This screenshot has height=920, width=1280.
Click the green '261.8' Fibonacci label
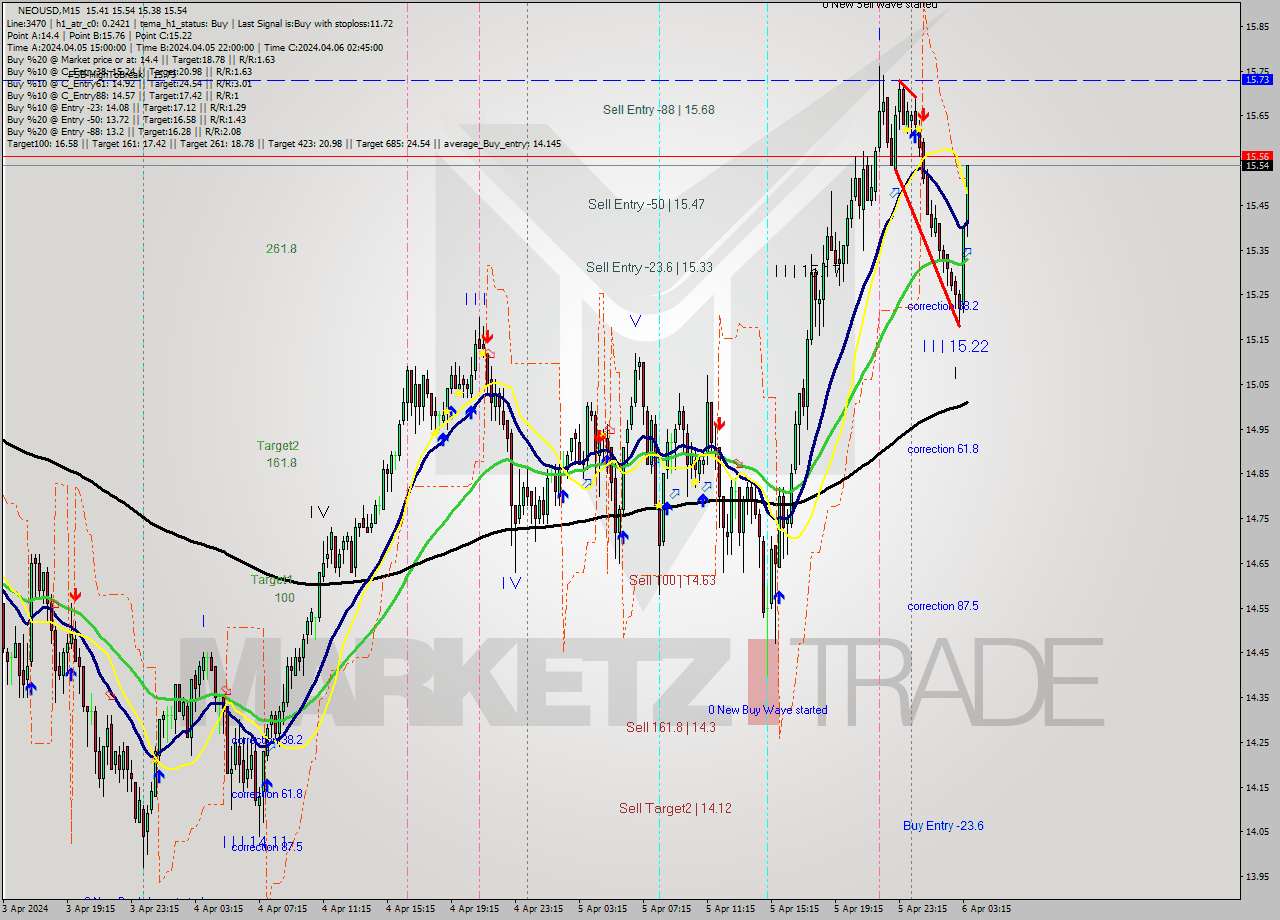281,249
